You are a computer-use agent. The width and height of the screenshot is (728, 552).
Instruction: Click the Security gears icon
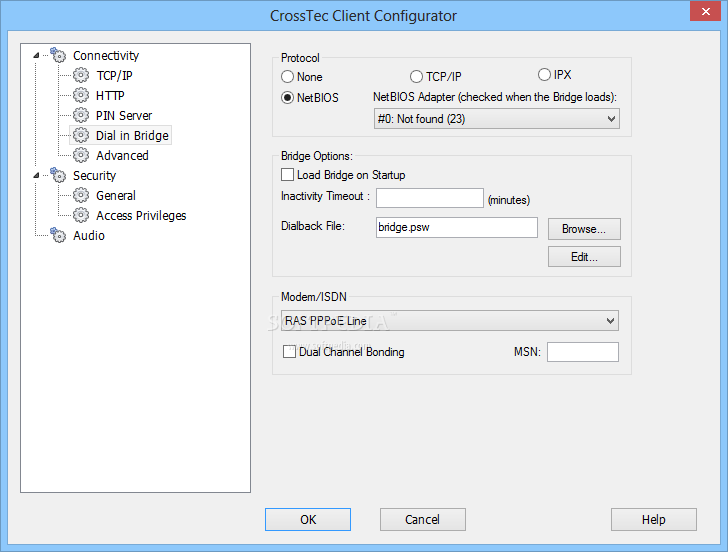(x=58, y=175)
